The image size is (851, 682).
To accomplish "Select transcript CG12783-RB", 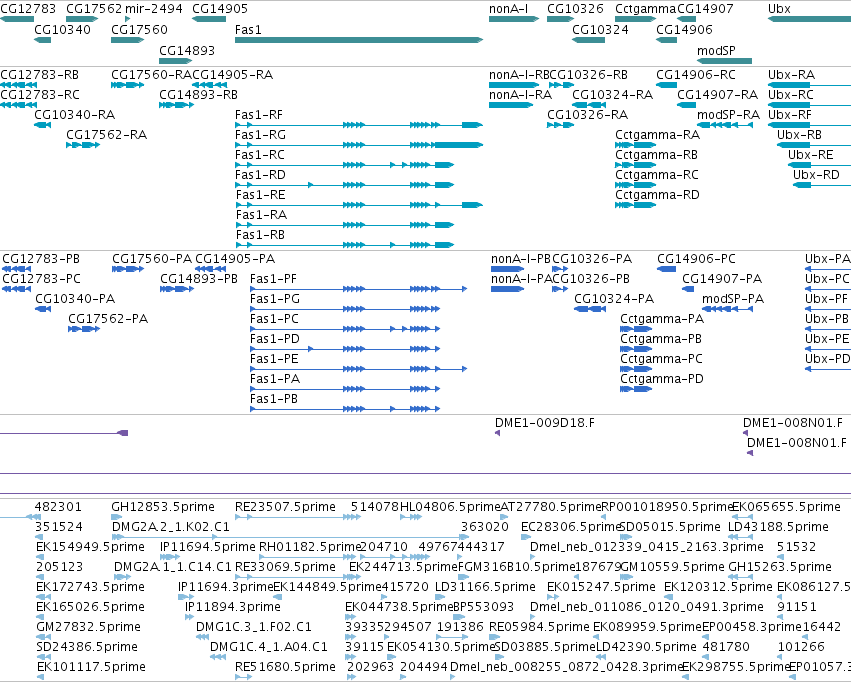I will 39,74.
